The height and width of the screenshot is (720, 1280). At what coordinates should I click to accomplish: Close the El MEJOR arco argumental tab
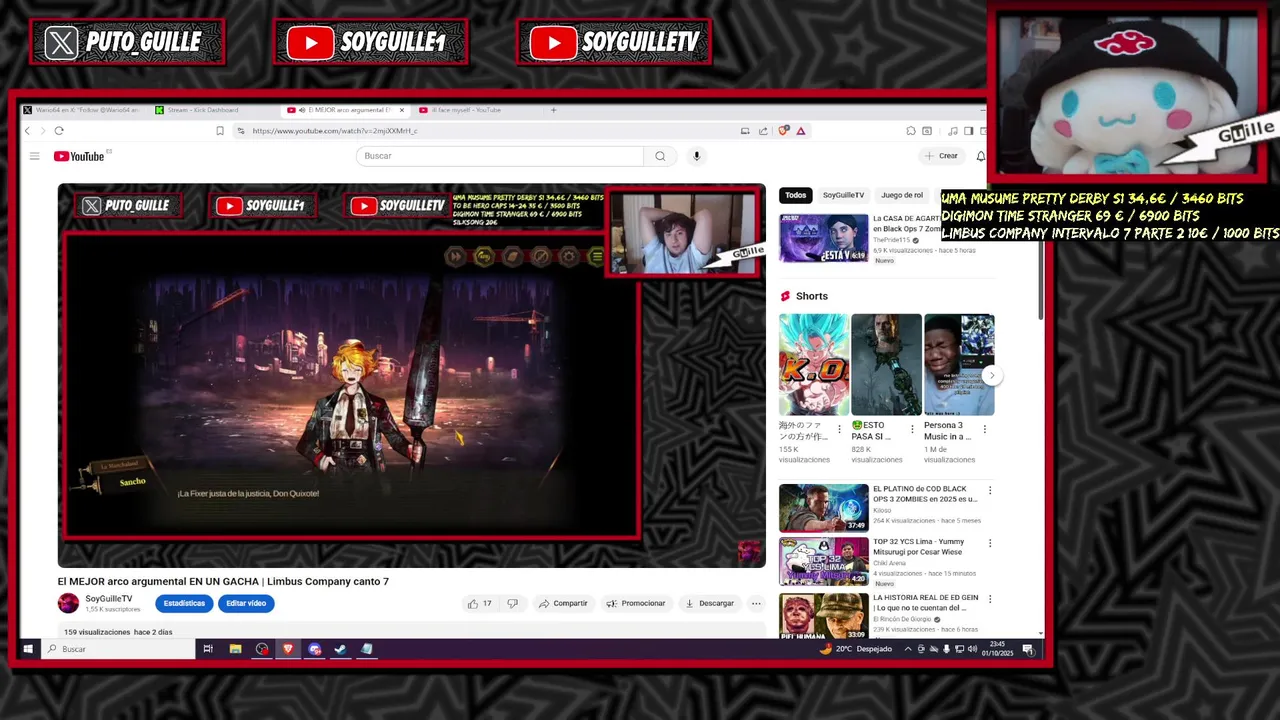click(402, 110)
